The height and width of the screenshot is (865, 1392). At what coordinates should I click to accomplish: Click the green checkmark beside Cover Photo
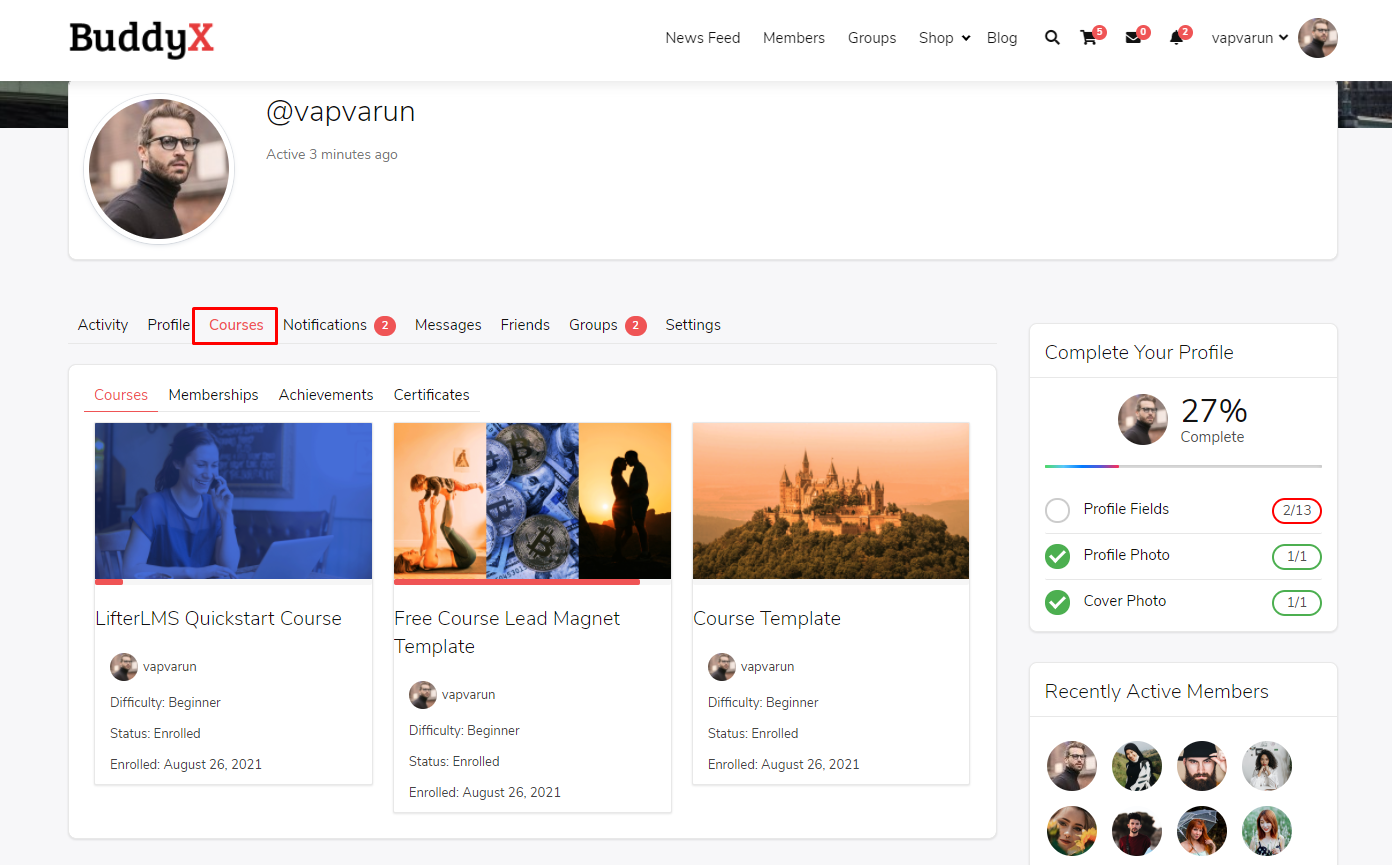(1057, 602)
